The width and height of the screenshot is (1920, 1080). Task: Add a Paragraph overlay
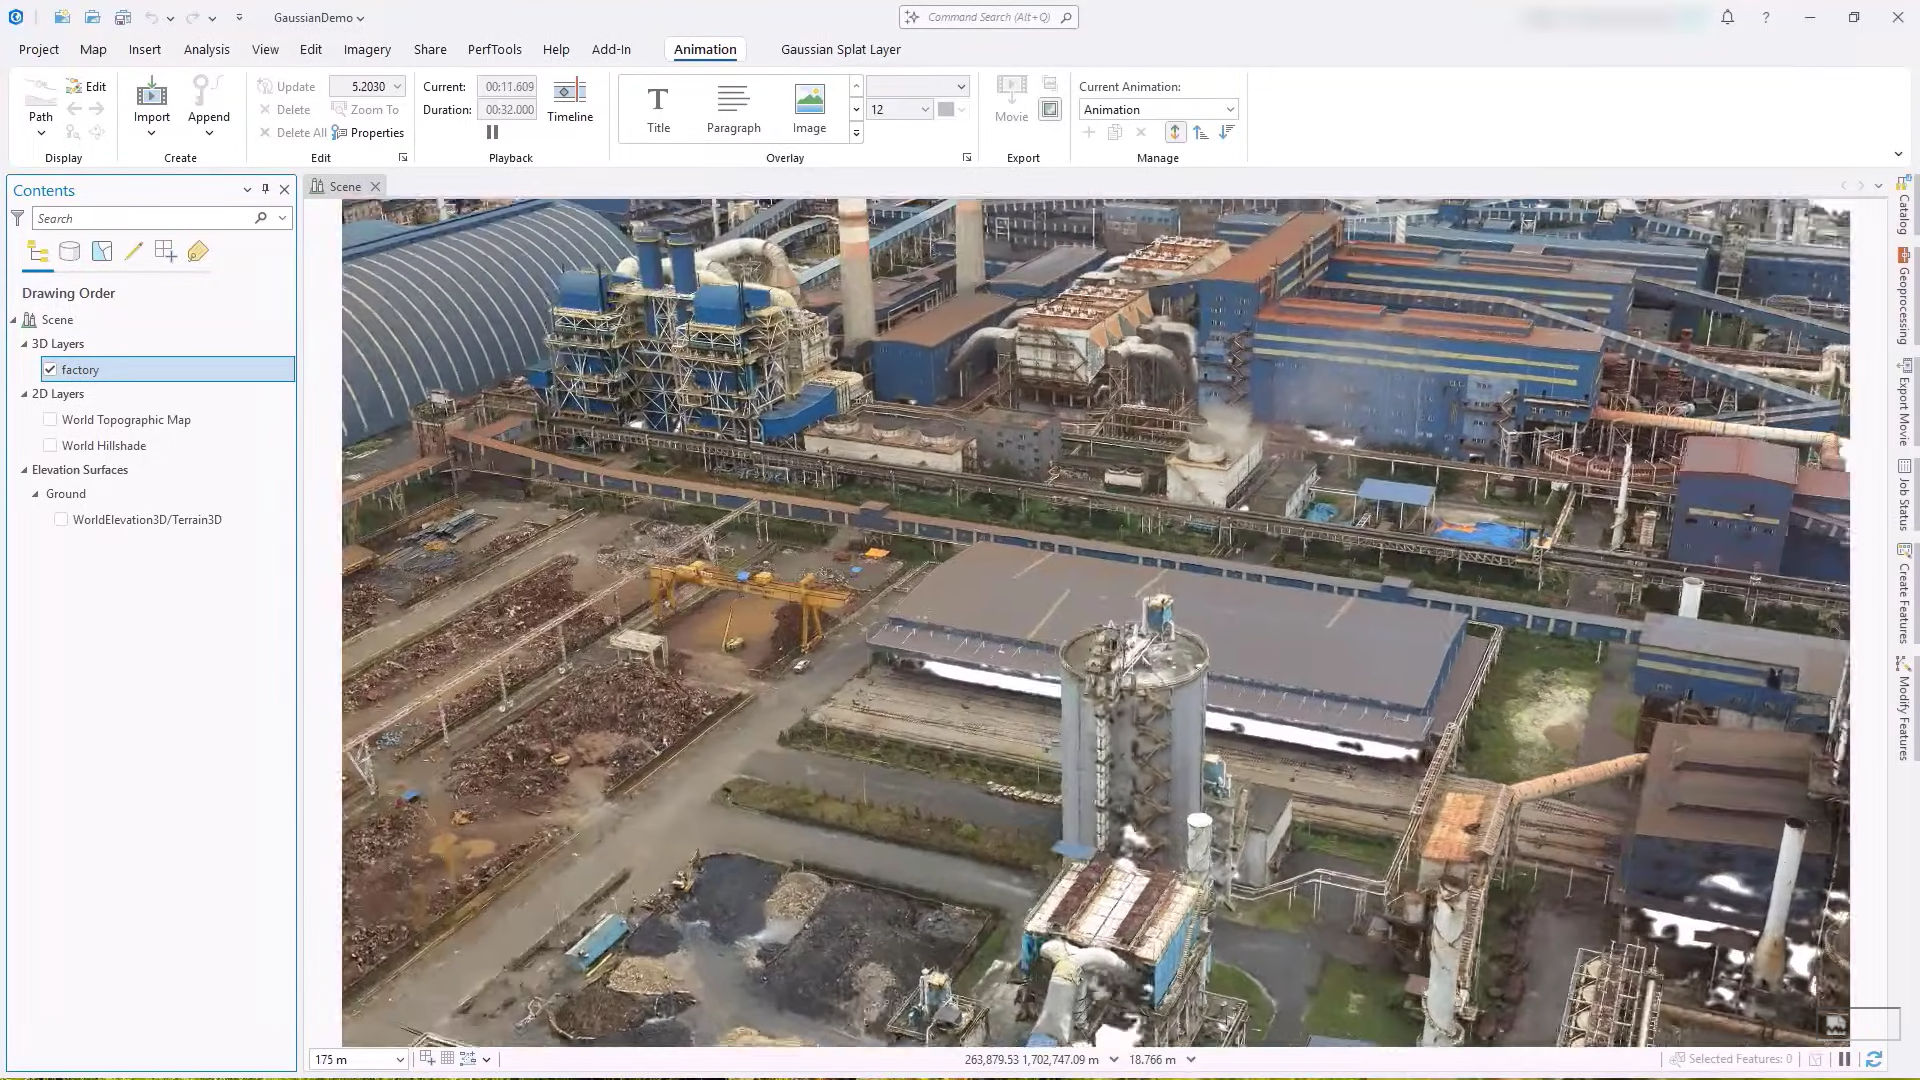pos(734,108)
